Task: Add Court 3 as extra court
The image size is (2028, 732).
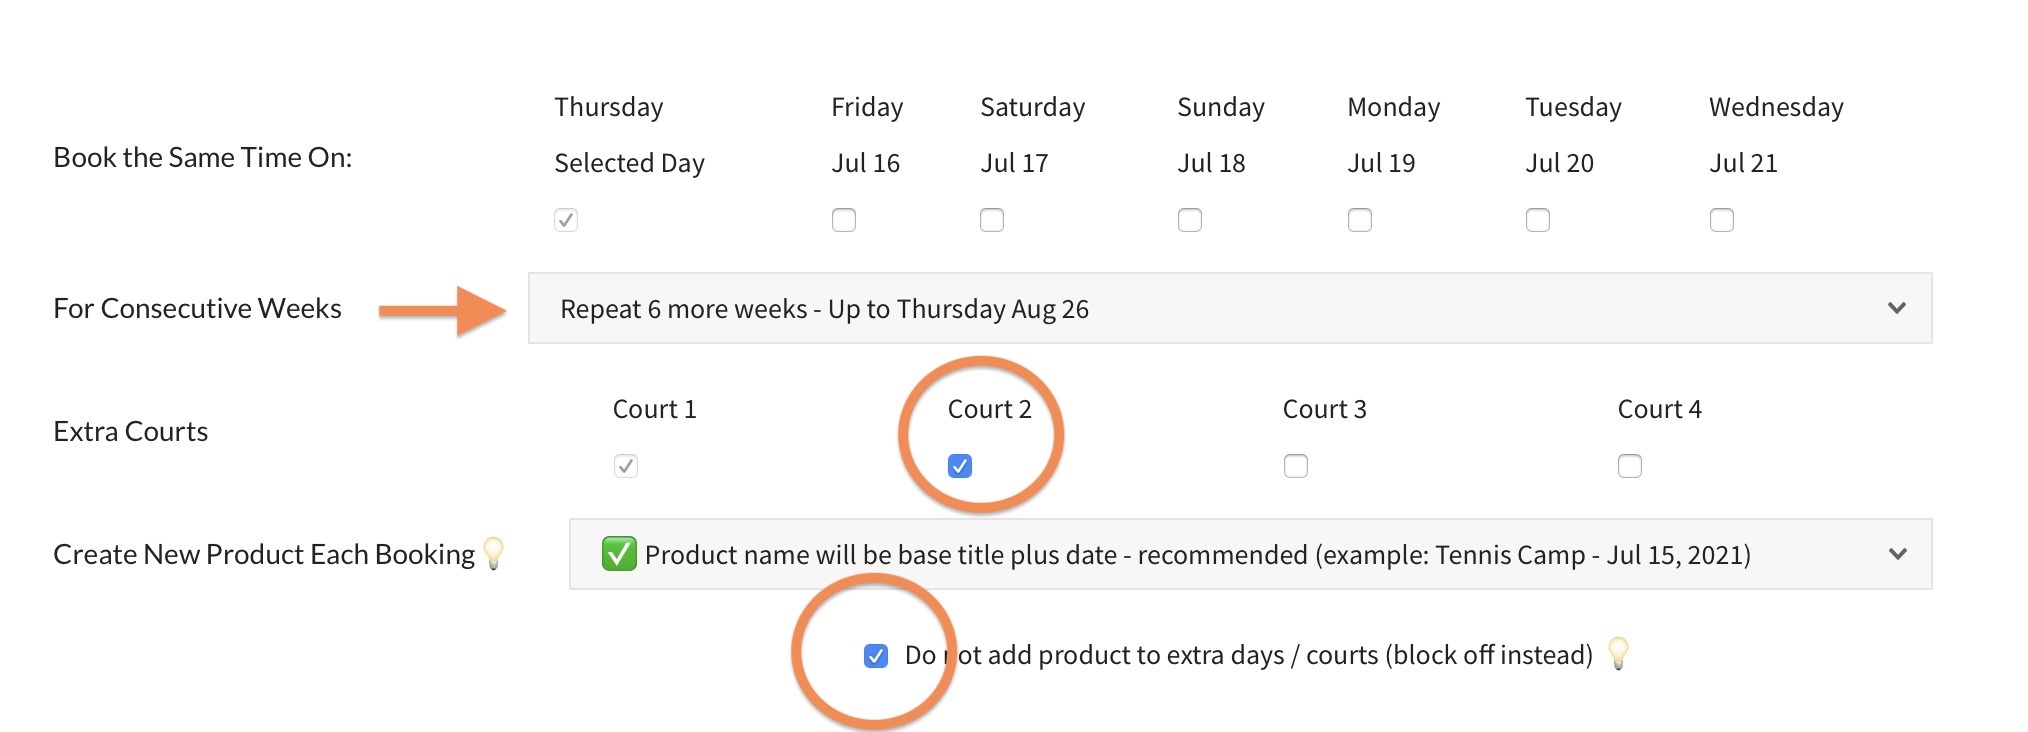Action: 1296,466
